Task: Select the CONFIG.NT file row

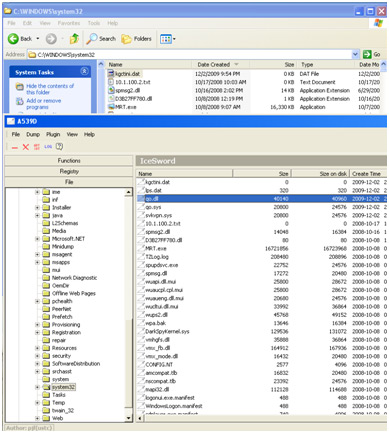Action: tap(262, 364)
